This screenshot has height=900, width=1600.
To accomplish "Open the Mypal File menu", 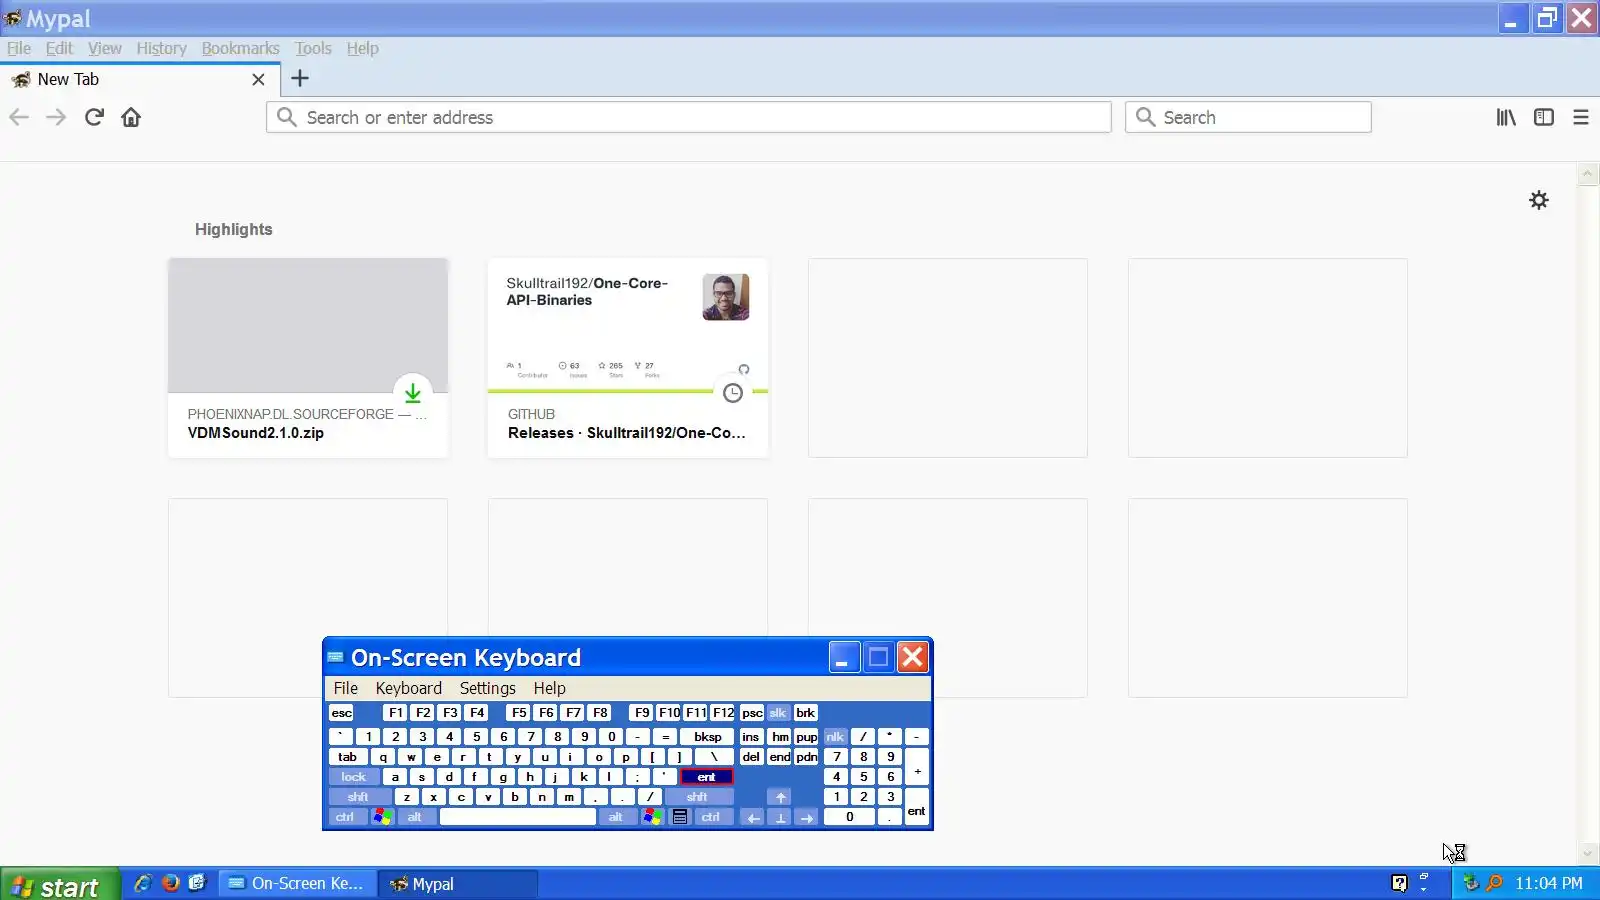I will 19,48.
